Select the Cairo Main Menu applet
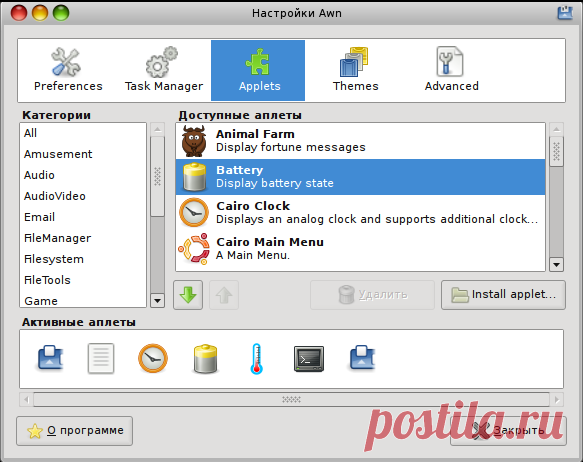The width and height of the screenshot is (583, 462). click(x=360, y=249)
